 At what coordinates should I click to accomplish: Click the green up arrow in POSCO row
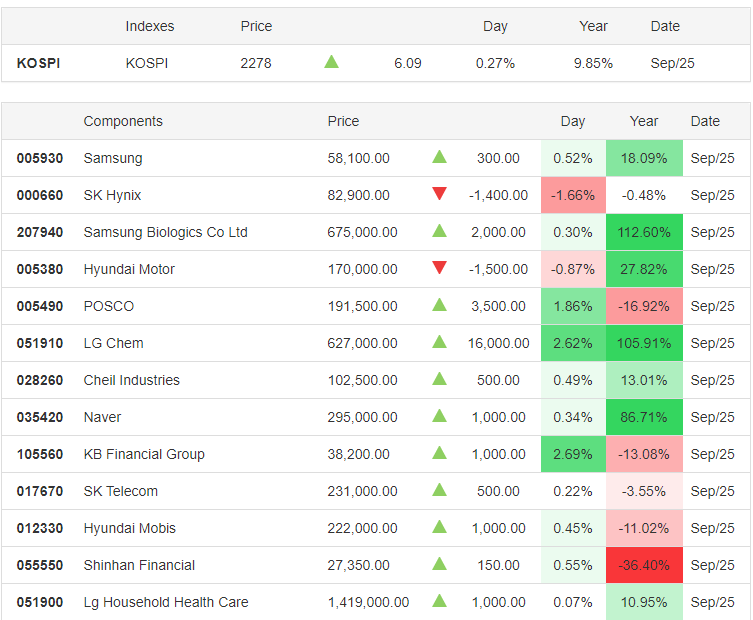click(x=439, y=305)
